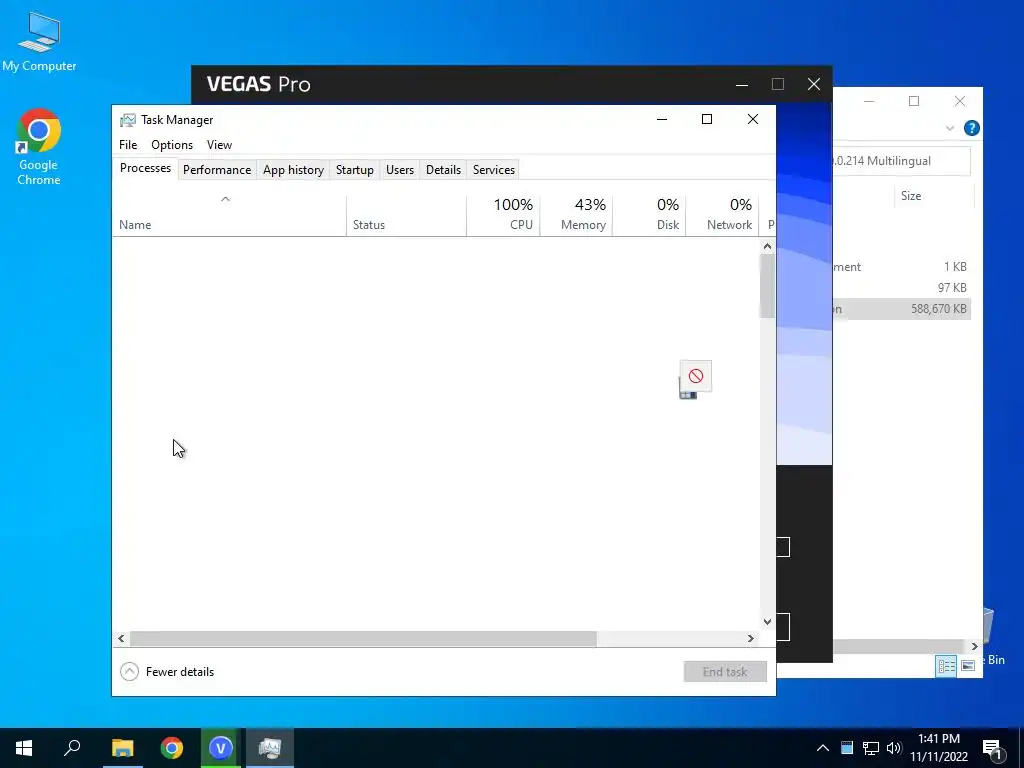Switch to the Details tab

tap(443, 170)
